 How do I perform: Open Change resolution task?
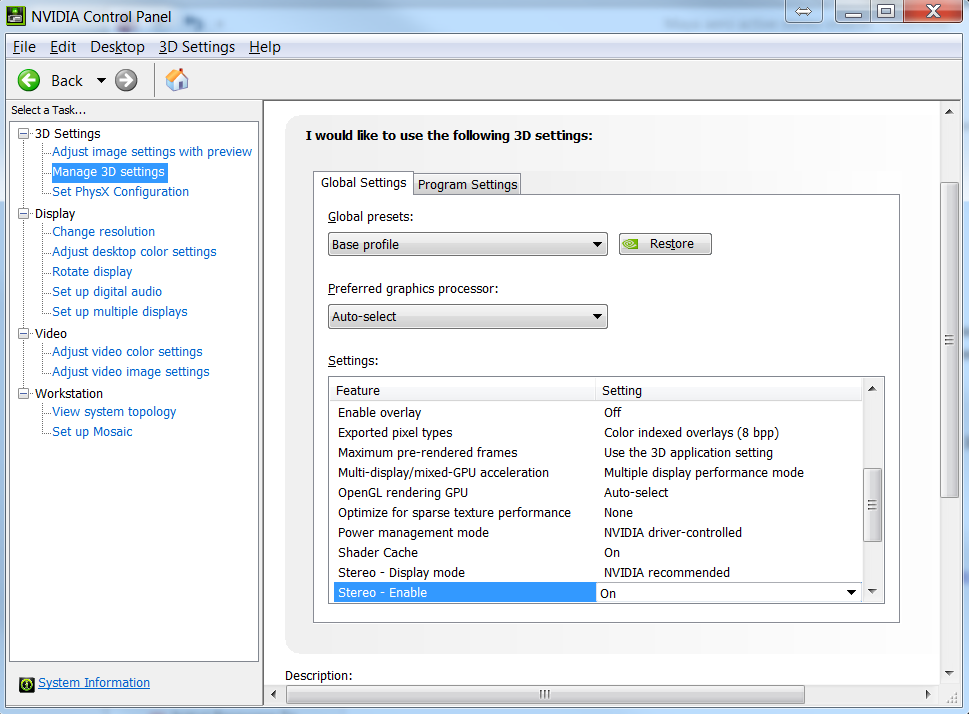pos(103,231)
